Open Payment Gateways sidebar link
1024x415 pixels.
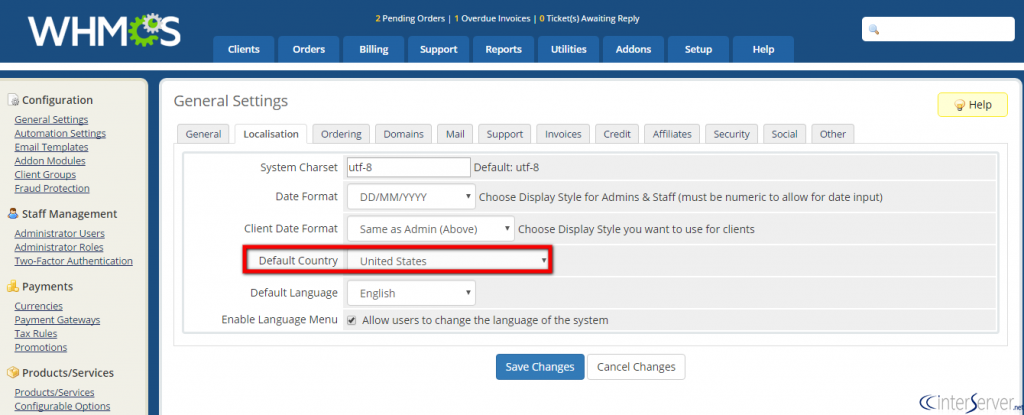[57, 320]
